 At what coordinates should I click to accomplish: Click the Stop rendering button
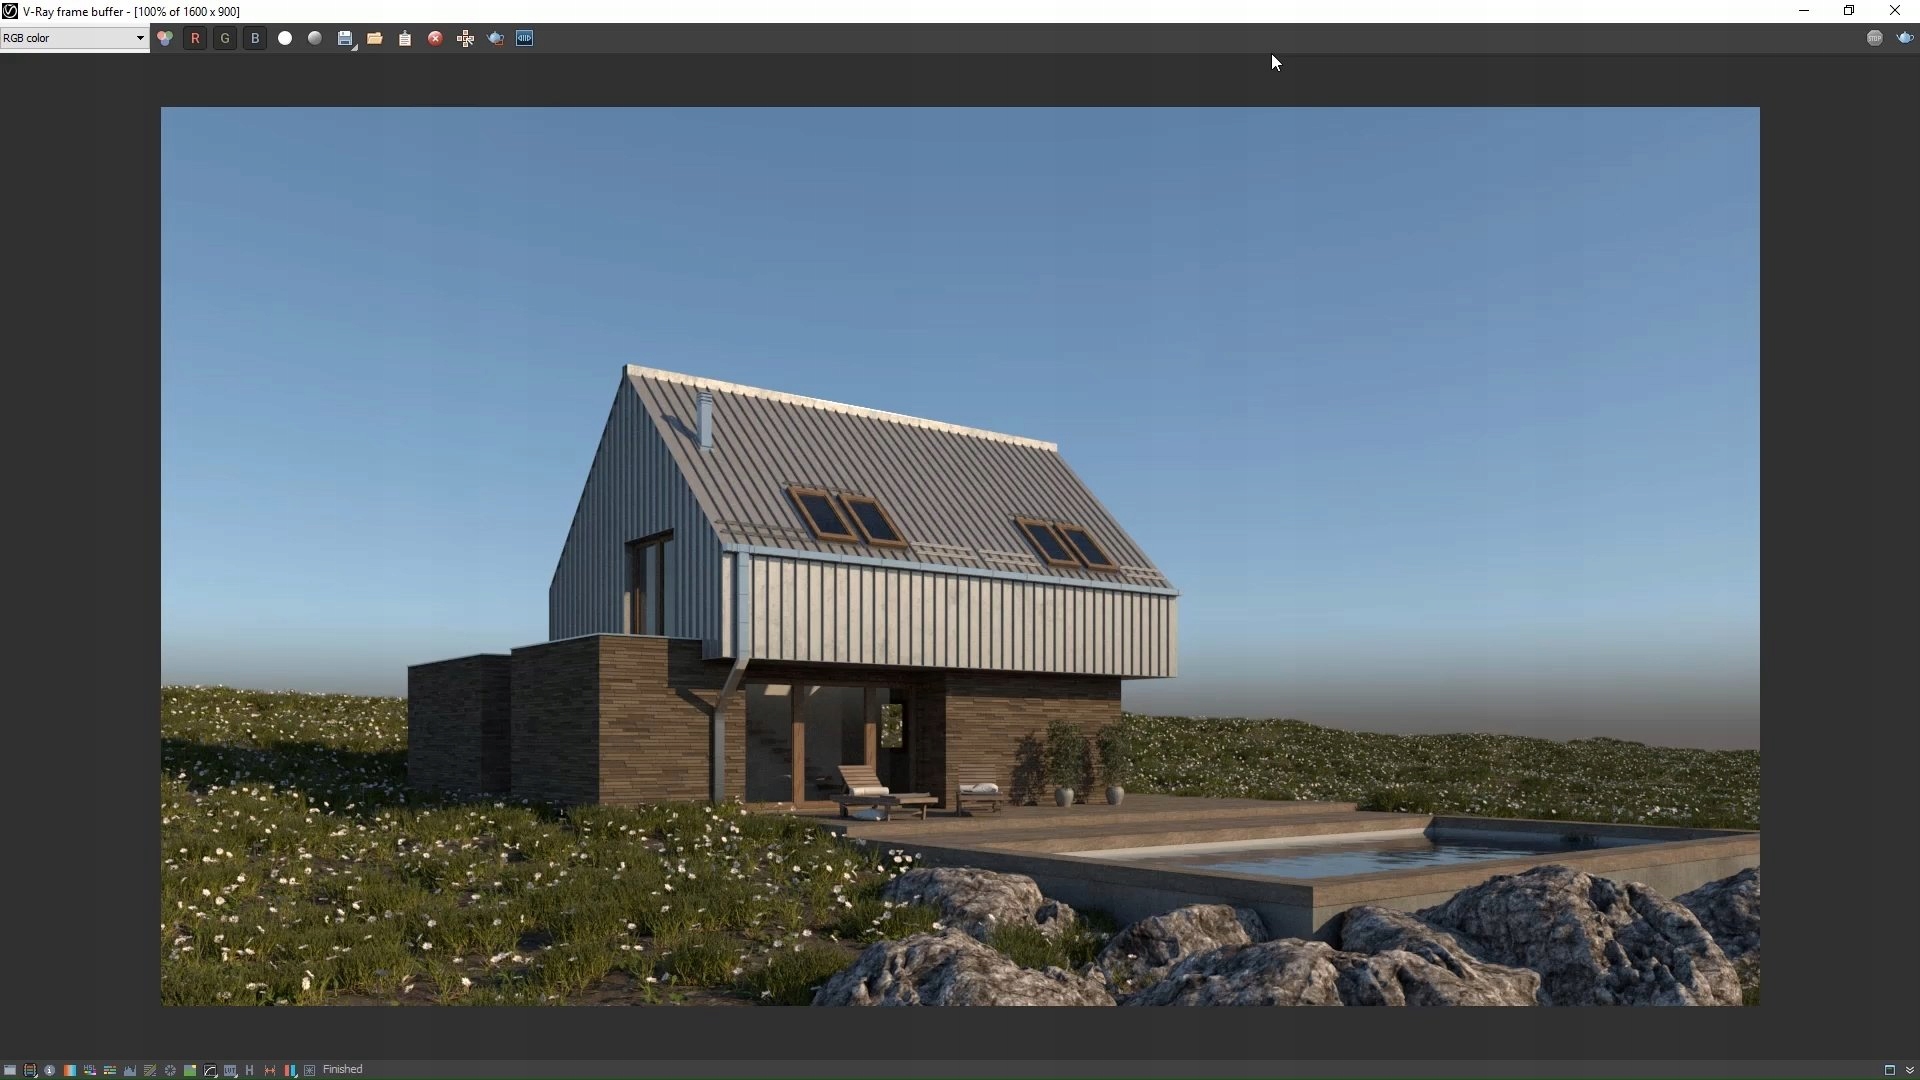(x=1875, y=38)
